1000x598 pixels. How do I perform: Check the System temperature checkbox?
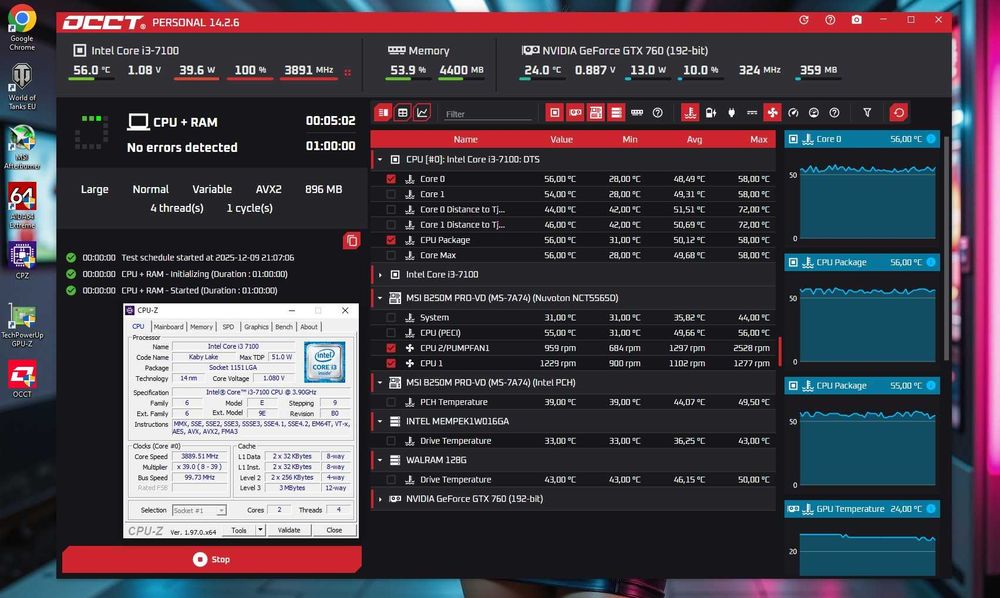(x=391, y=317)
